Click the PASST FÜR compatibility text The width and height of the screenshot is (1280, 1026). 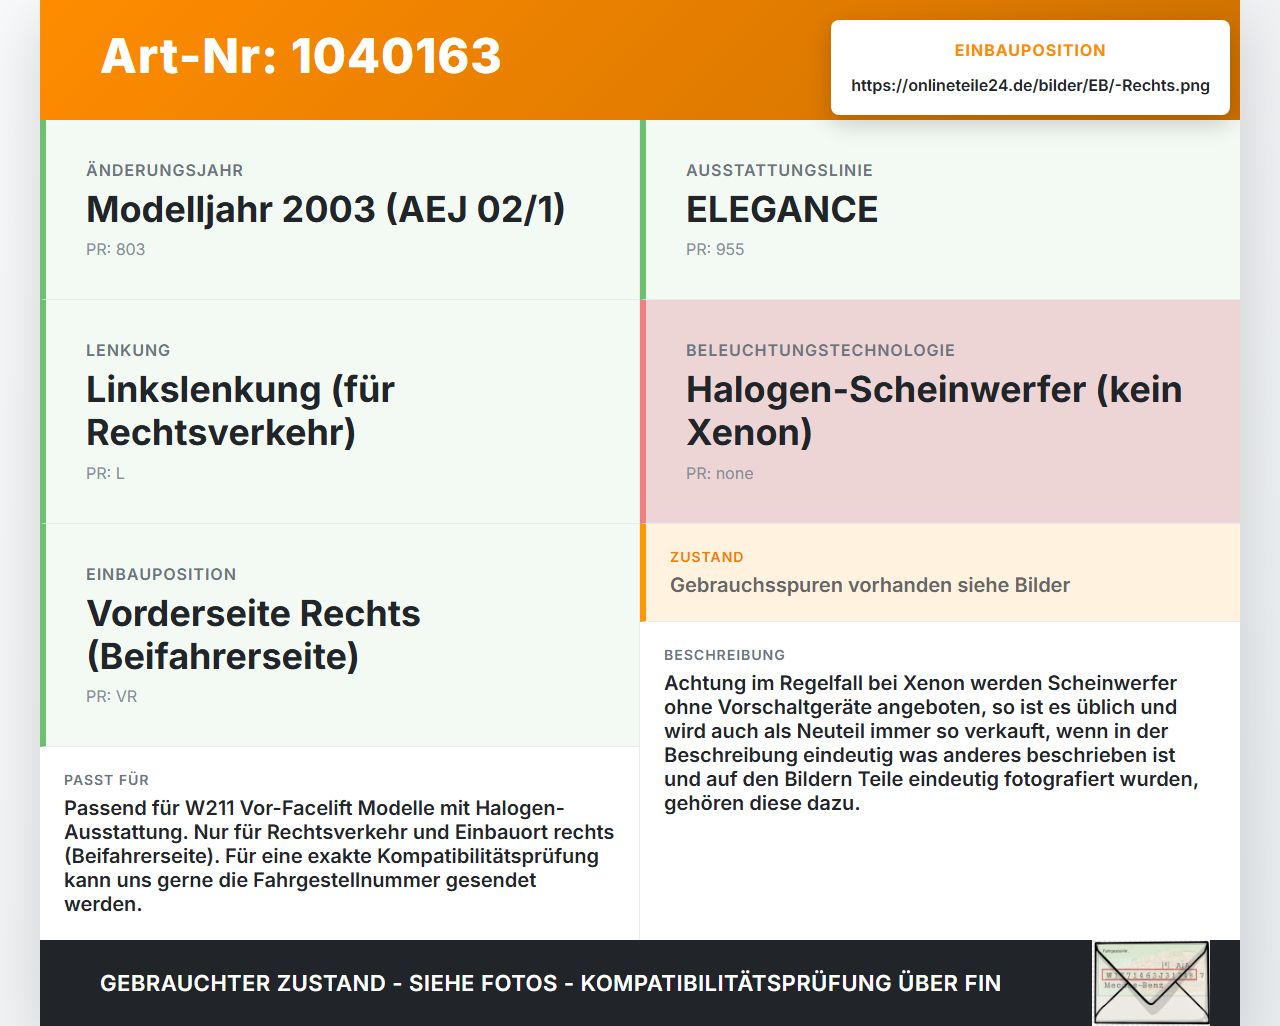pyautogui.click(x=339, y=856)
